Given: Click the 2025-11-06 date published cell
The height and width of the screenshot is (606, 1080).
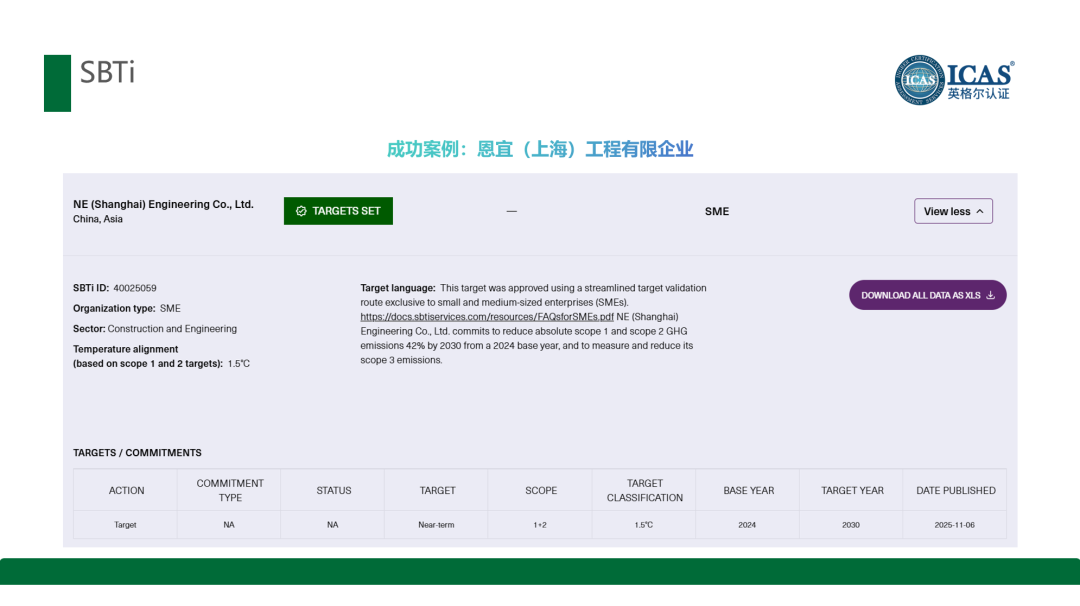Looking at the screenshot, I should coord(954,525).
